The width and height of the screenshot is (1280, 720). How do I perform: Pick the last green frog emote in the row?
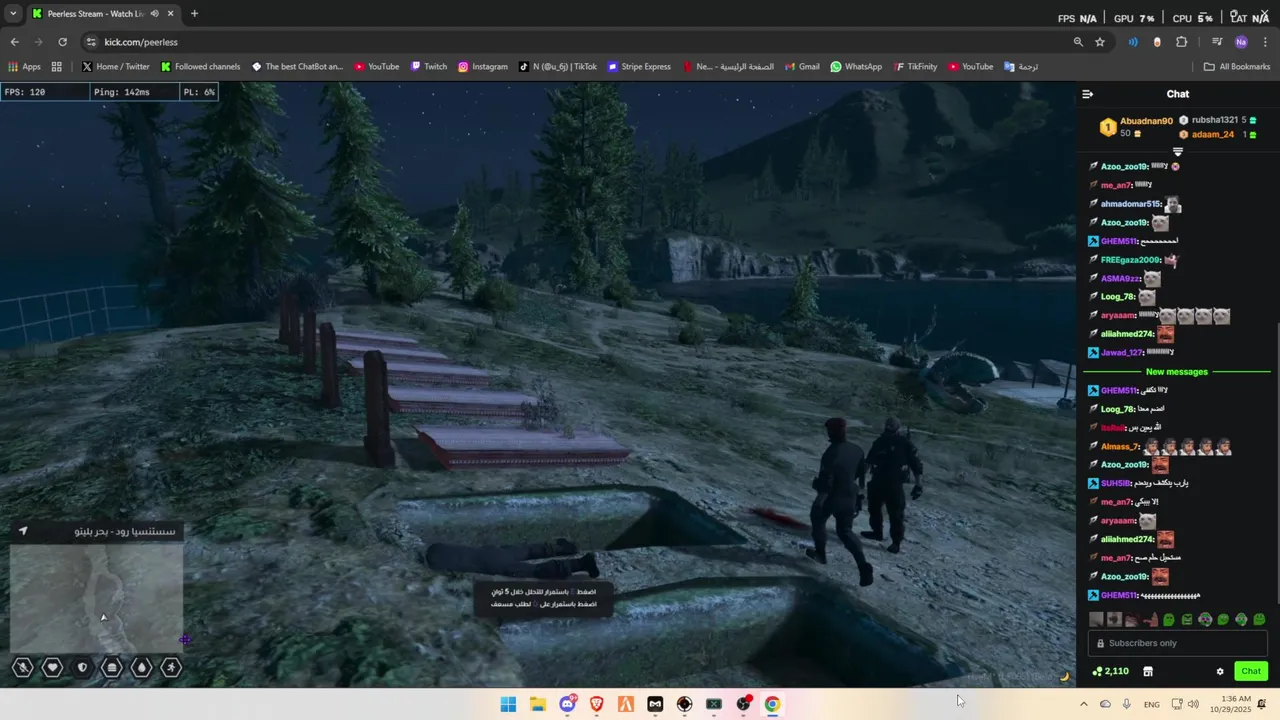point(1259,619)
